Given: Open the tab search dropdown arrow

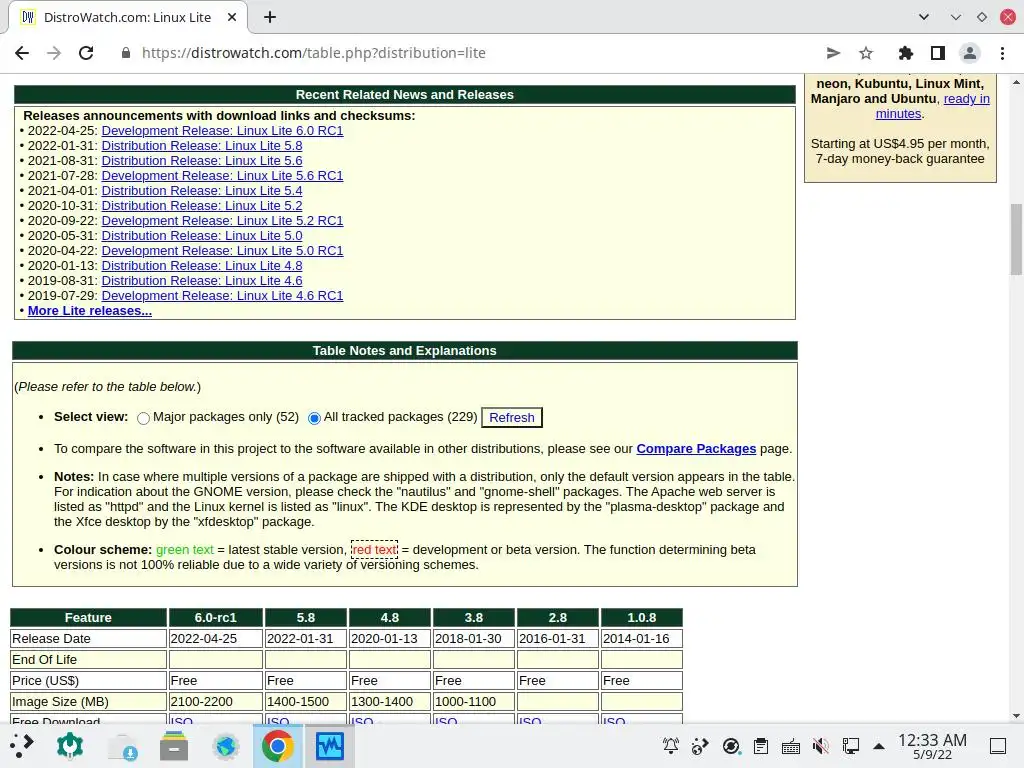Looking at the screenshot, I should (x=923, y=18).
